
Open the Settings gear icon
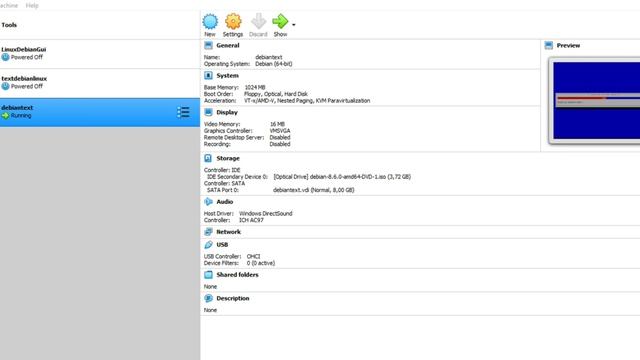click(x=233, y=21)
